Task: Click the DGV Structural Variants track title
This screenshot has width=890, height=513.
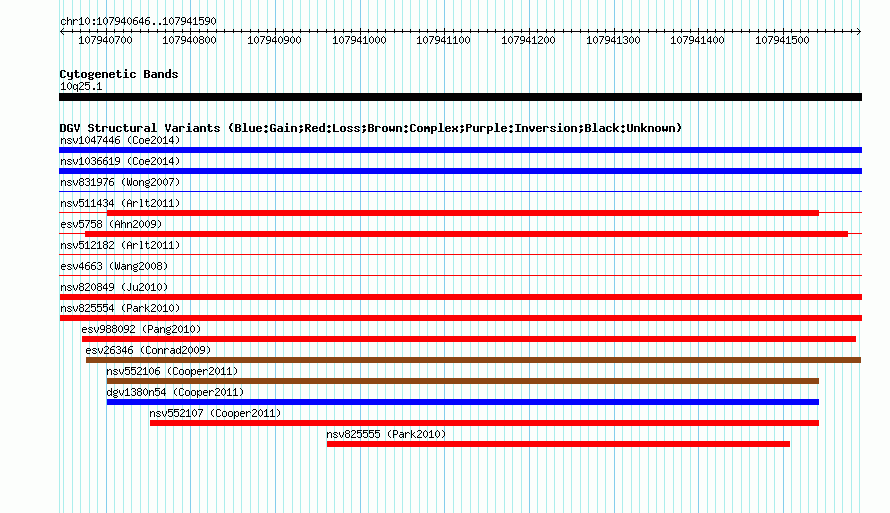Action: pos(371,128)
